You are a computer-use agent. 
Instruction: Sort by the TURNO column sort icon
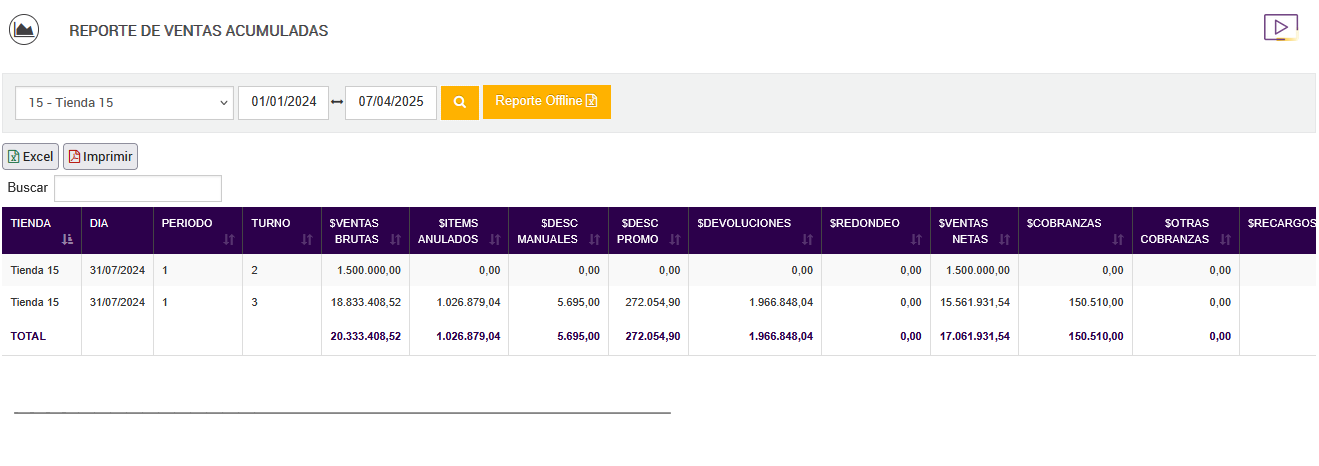tap(307, 239)
